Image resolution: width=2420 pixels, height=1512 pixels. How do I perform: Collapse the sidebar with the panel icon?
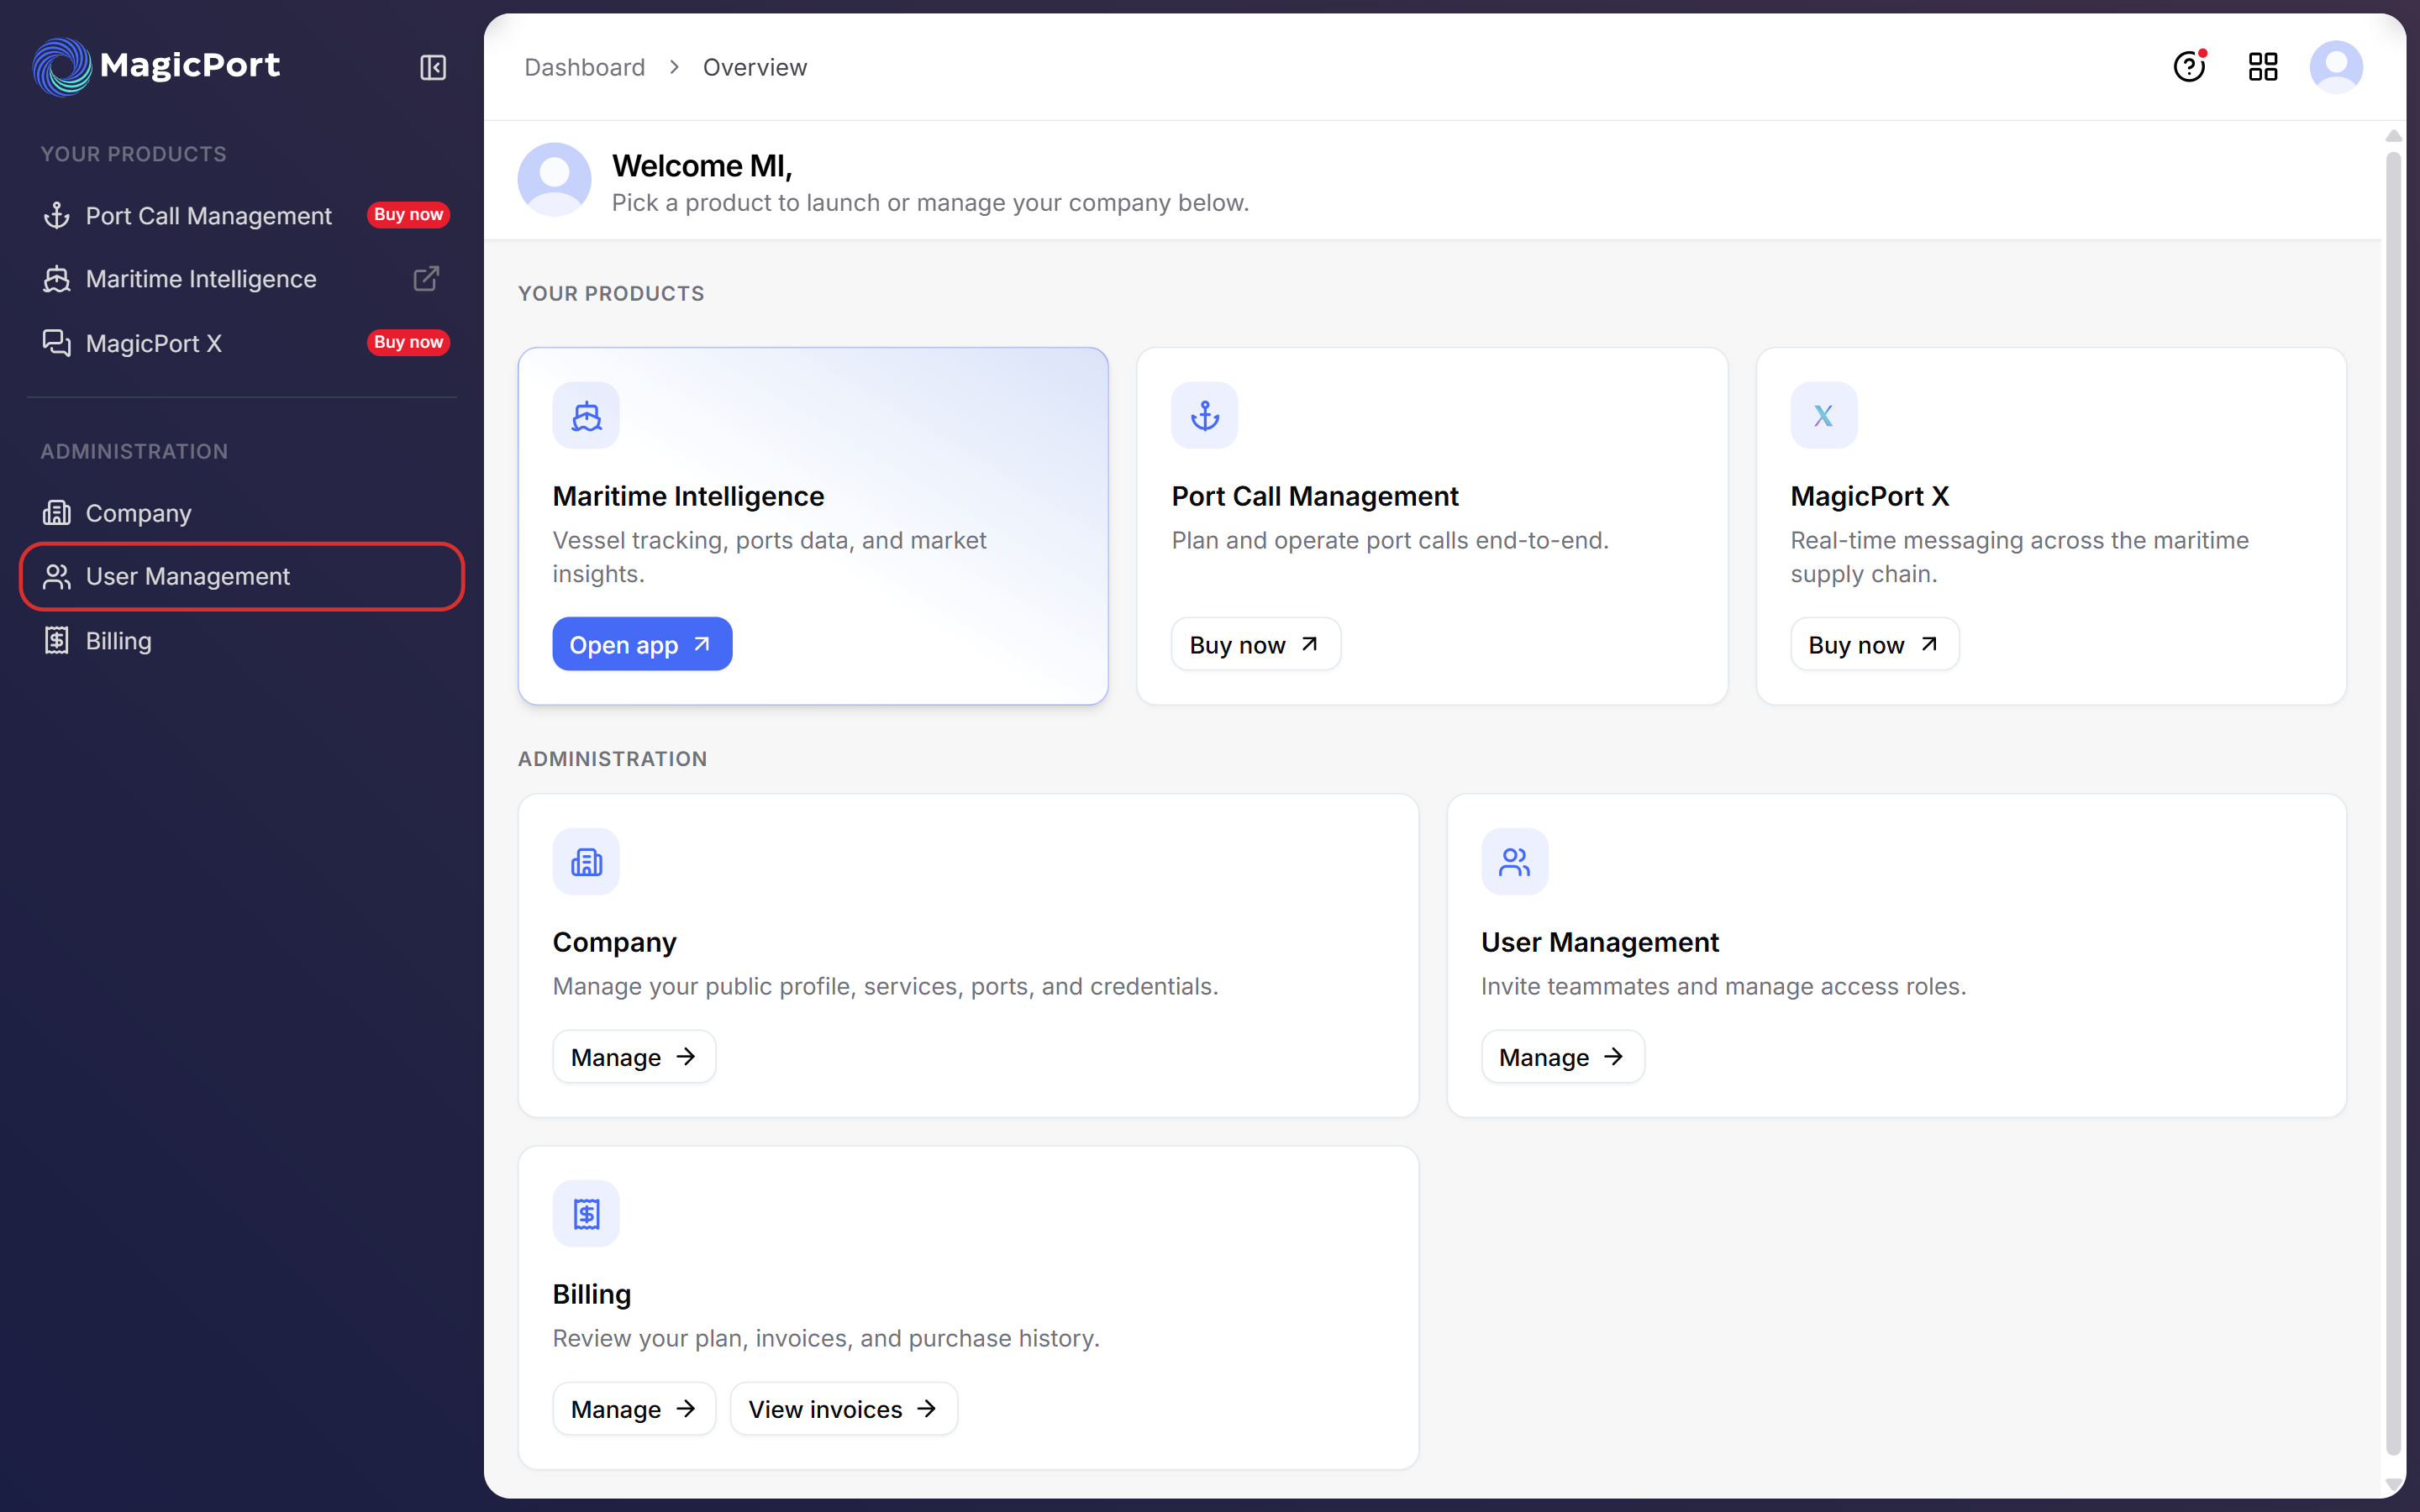click(x=432, y=67)
